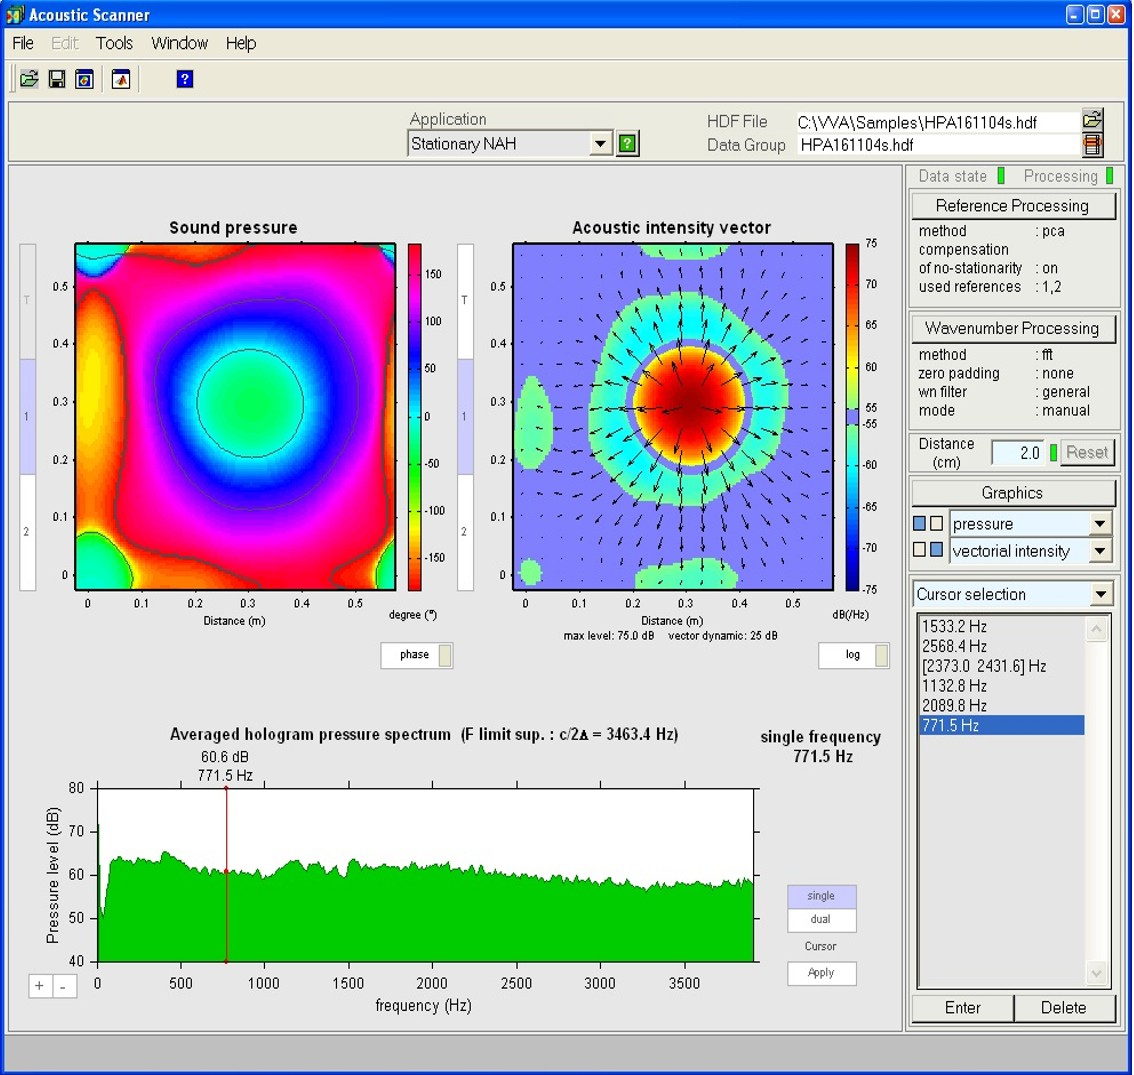
Task: Click the HDF File path field
Action: (x=937, y=122)
